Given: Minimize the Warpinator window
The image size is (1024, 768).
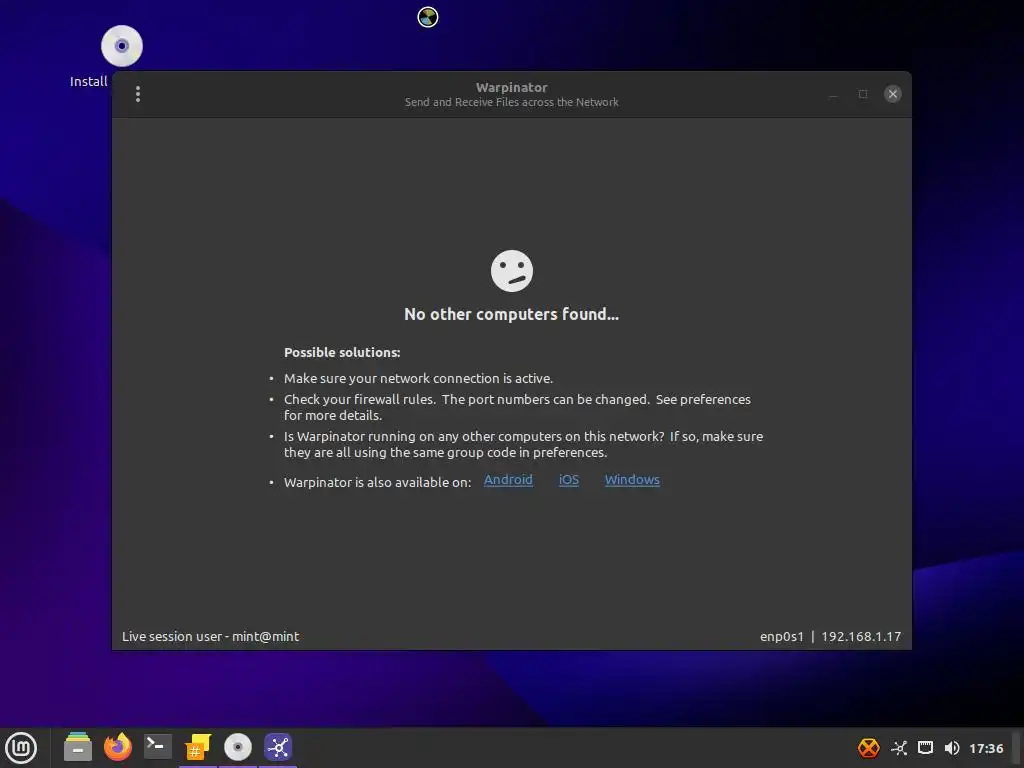Looking at the screenshot, I should (833, 94).
